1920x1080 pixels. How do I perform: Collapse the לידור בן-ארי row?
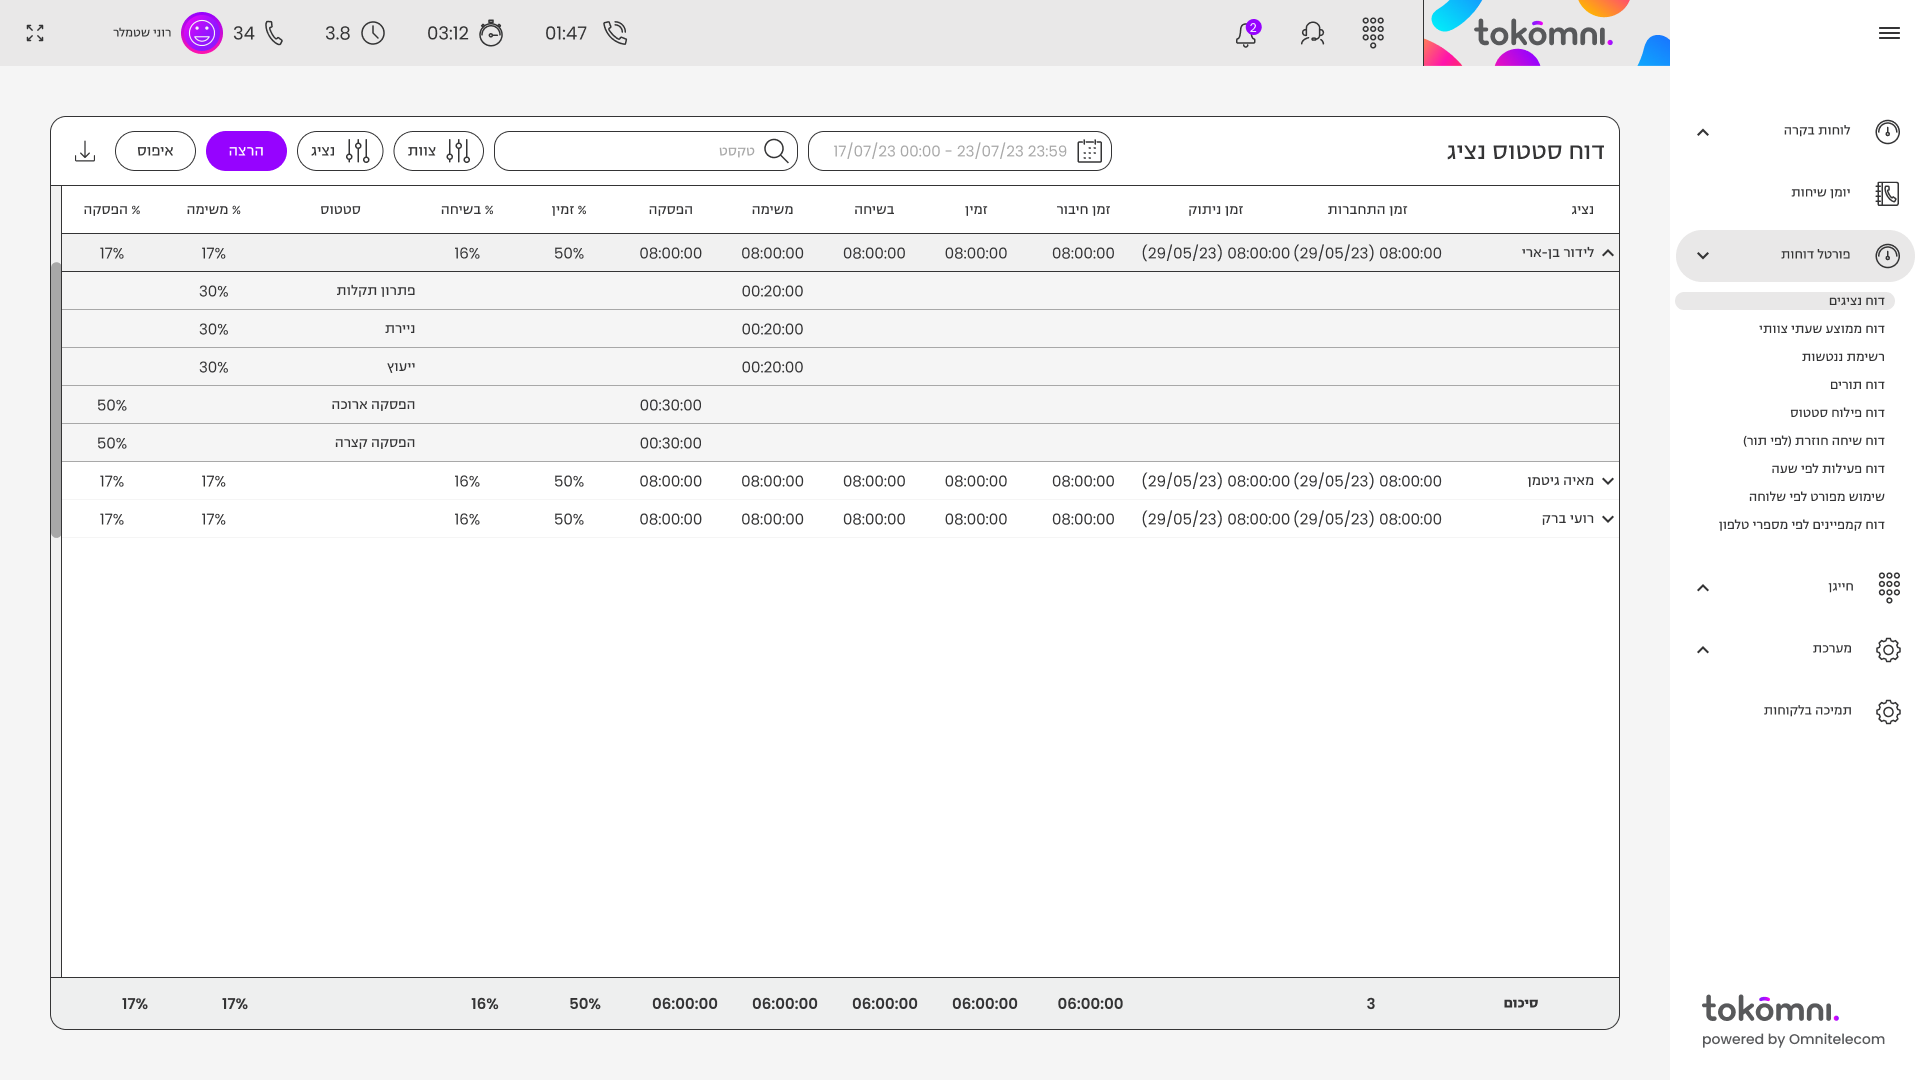click(x=1608, y=253)
